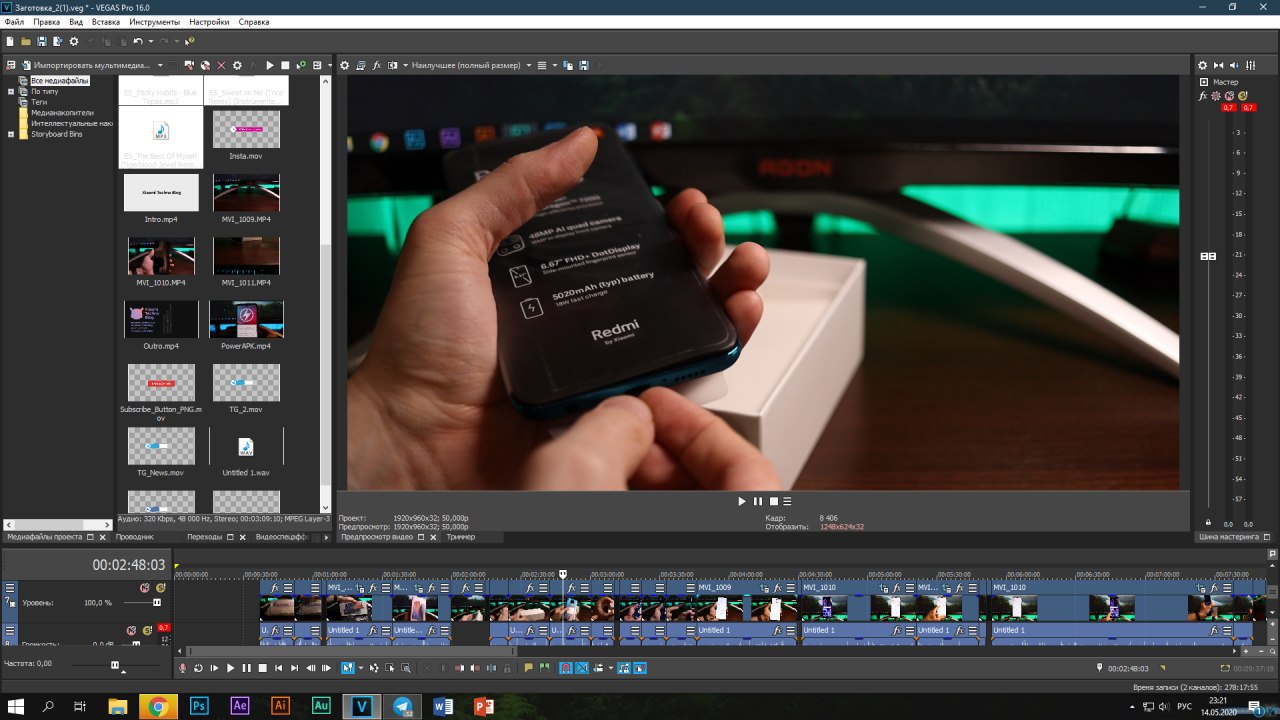The width and height of the screenshot is (1280, 720).
Task: Solo the Master bus
Action: click(1243, 96)
